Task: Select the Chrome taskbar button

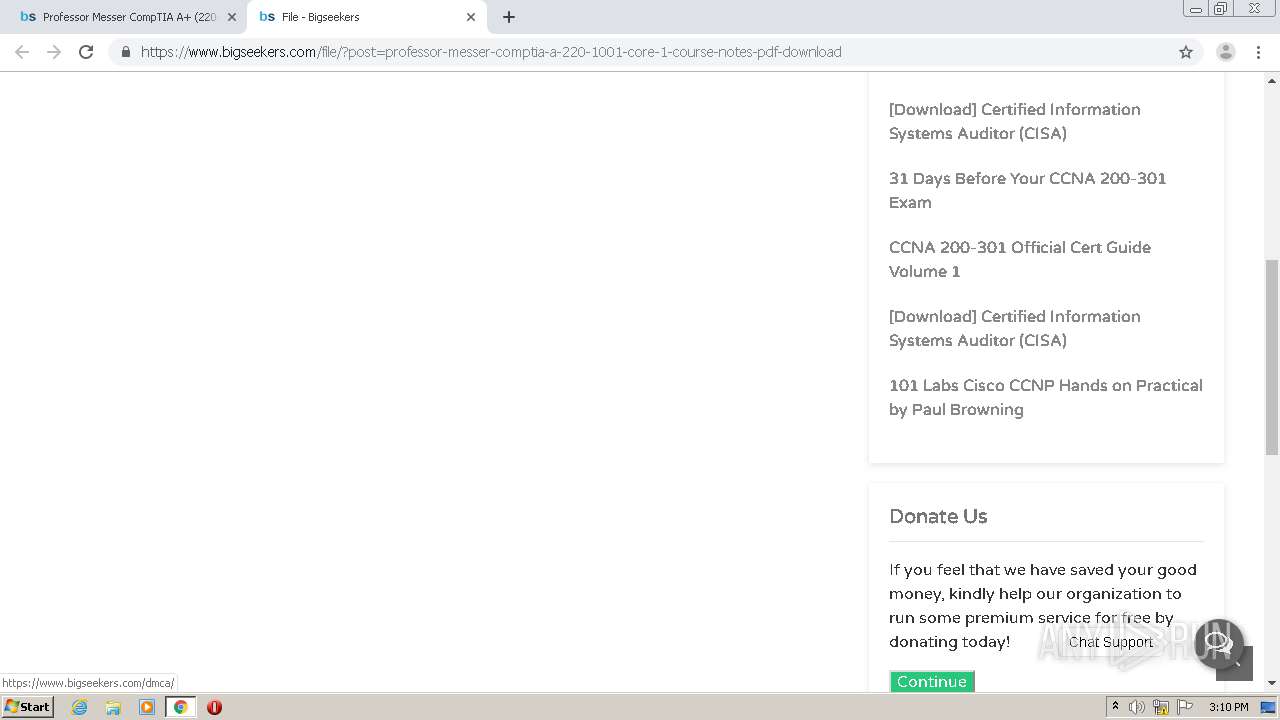Action: tap(180, 707)
